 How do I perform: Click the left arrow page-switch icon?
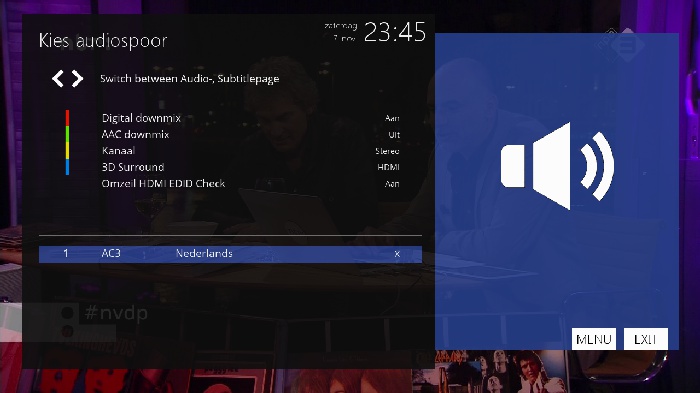pos(58,79)
